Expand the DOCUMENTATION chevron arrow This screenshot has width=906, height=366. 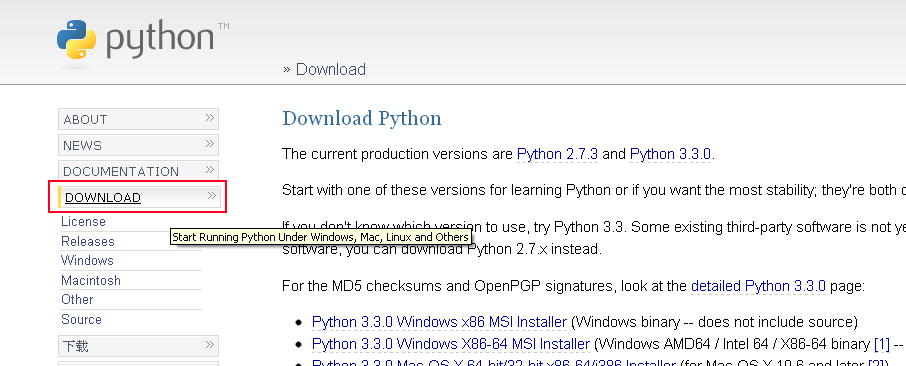coord(210,170)
